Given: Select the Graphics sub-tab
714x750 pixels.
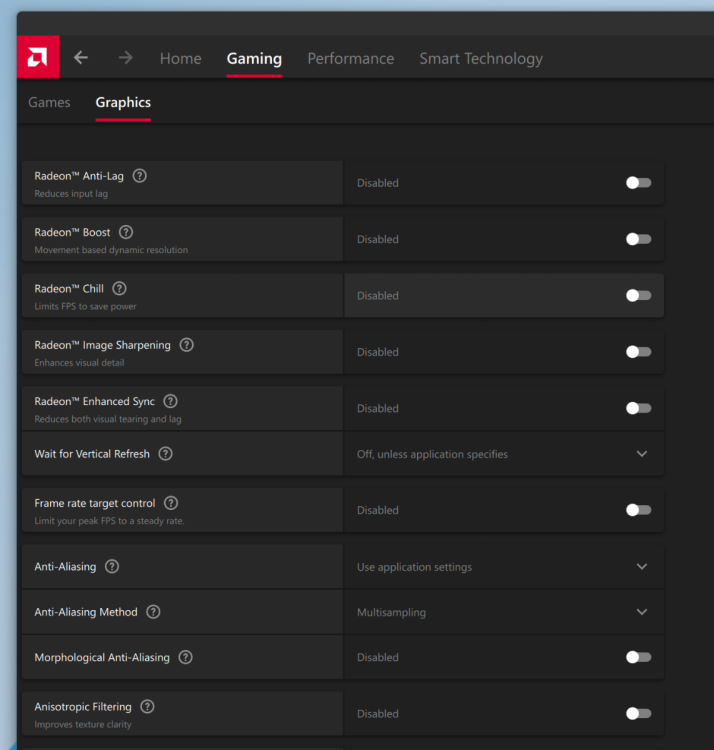Looking at the screenshot, I should 123,102.
